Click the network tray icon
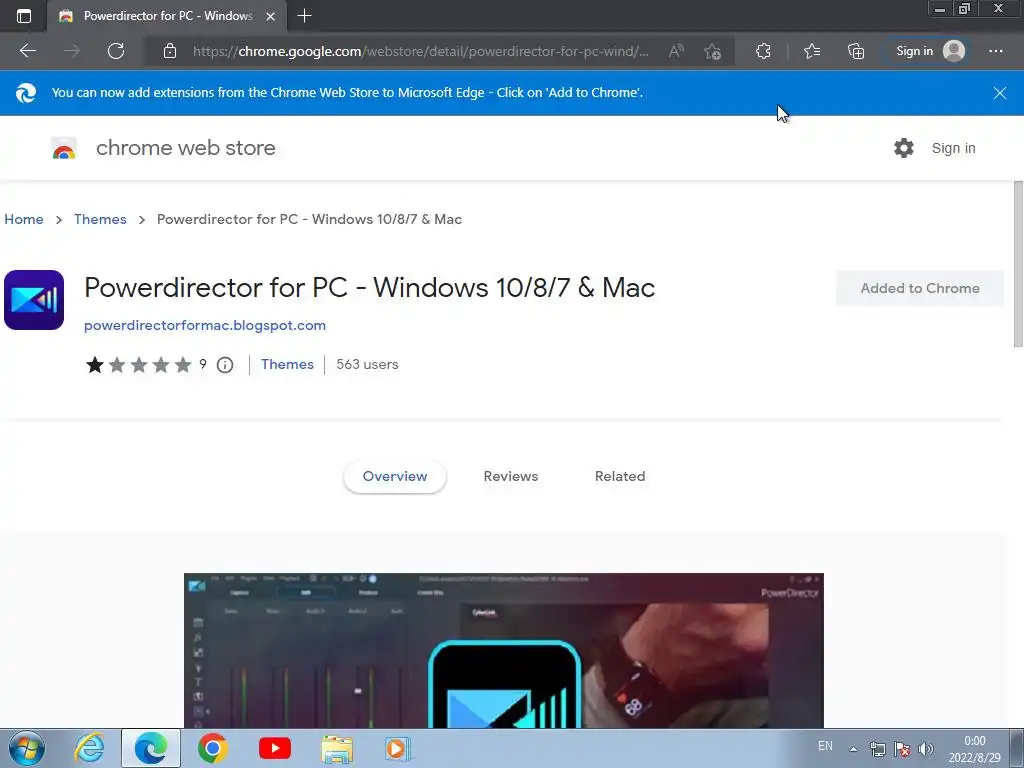The width and height of the screenshot is (1024, 768). click(x=878, y=749)
